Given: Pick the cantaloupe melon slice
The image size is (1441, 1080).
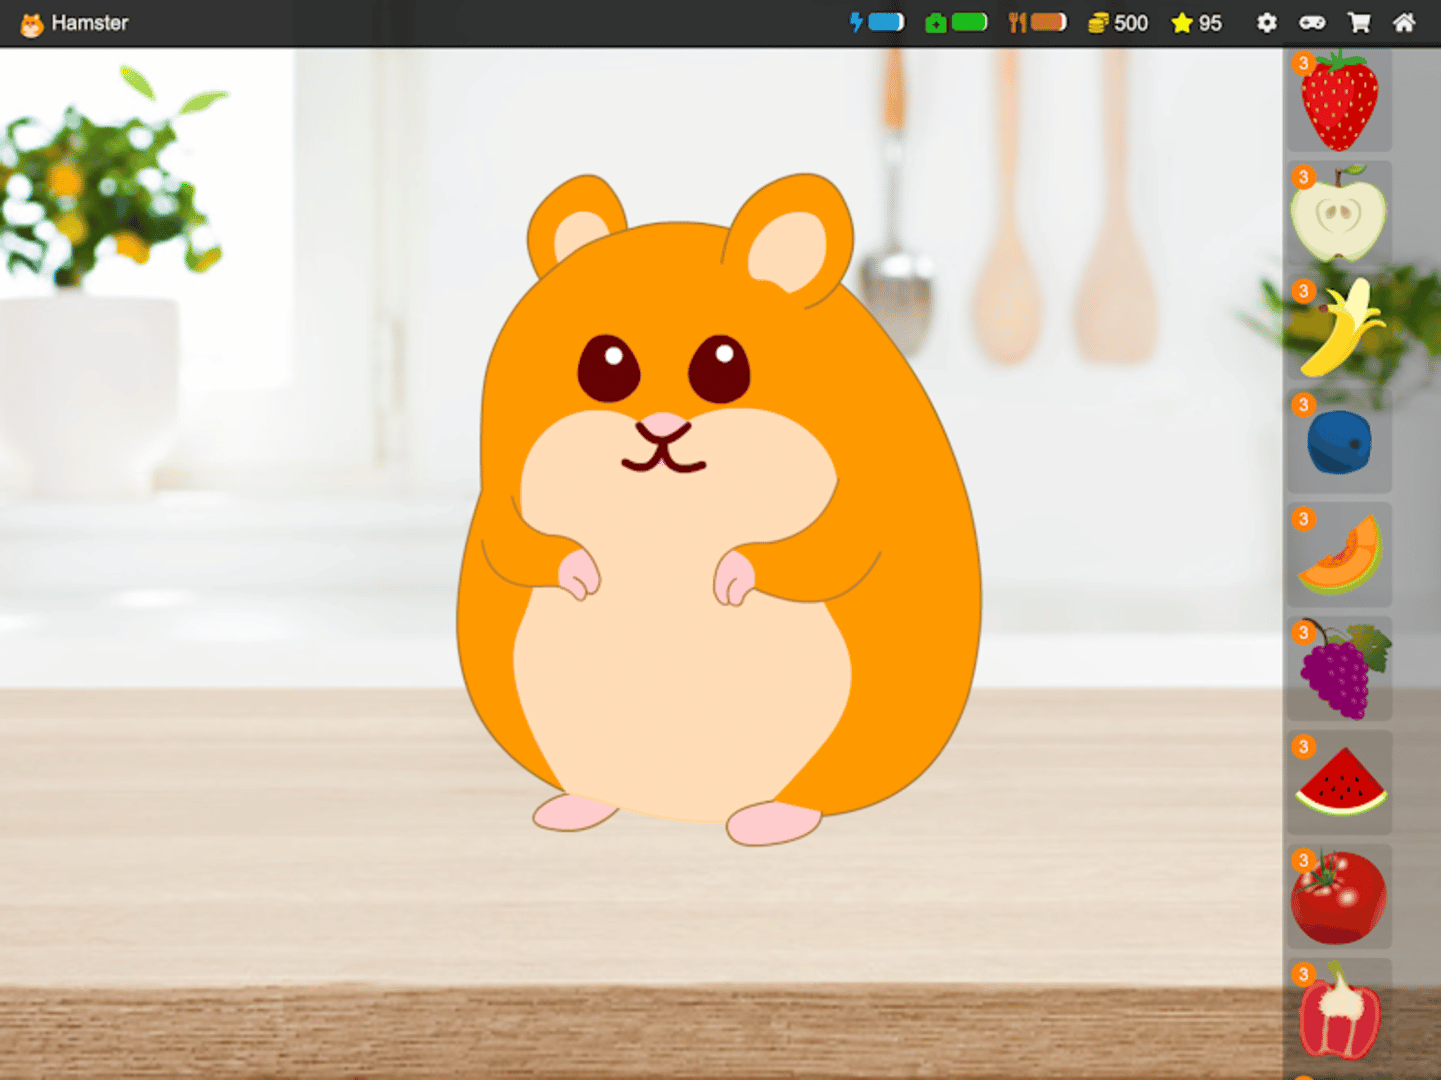Looking at the screenshot, I should coord(1339,556).
